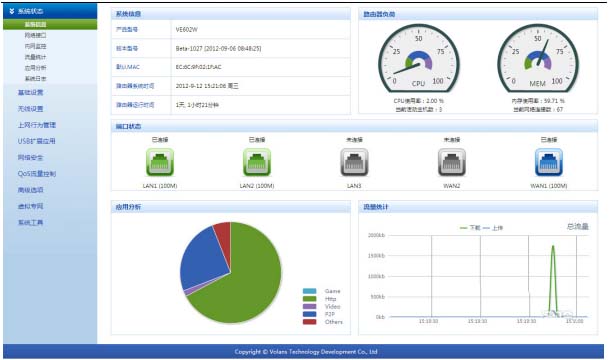Click the 流量统计 panel header above line chart
609x360 pixels.
click(x=478, y=207)
